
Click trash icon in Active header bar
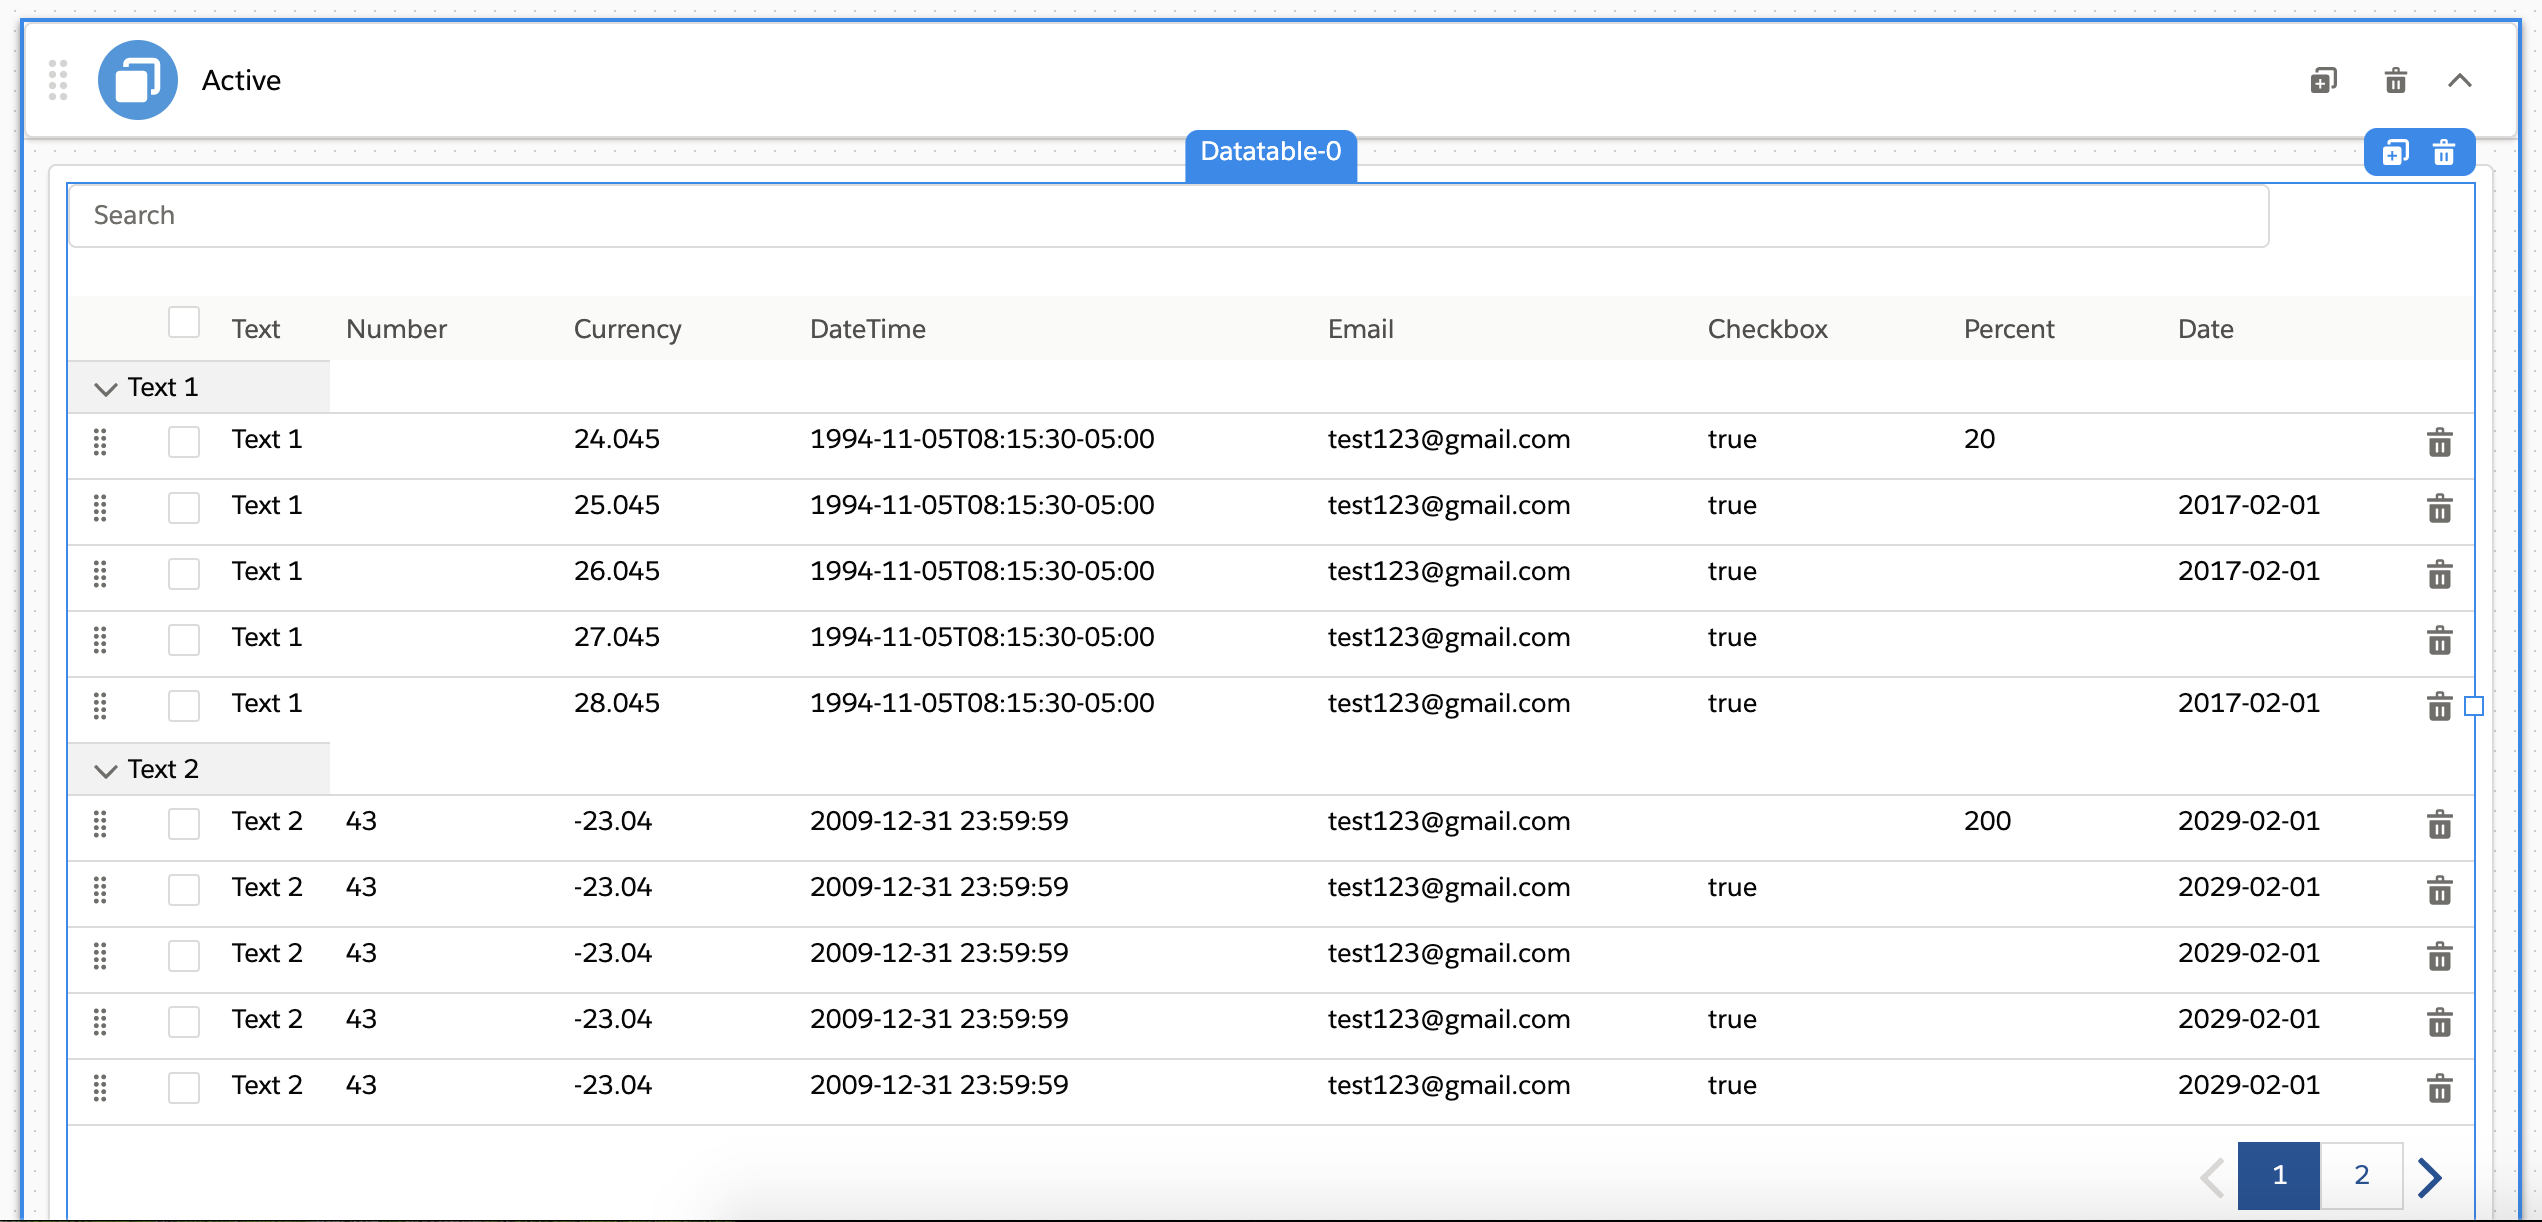(2395, 80)
